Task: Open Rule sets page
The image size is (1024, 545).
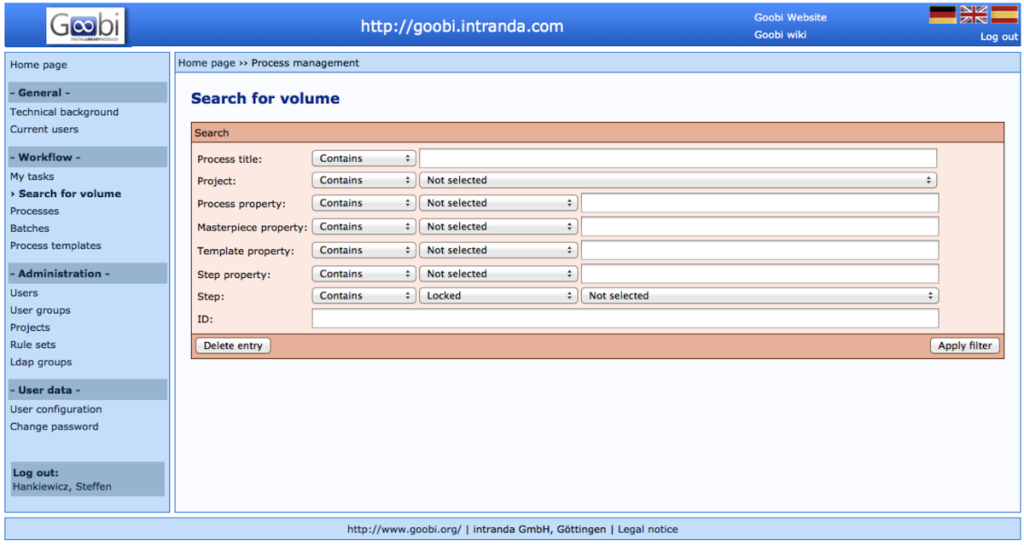Action: point(33,345)
